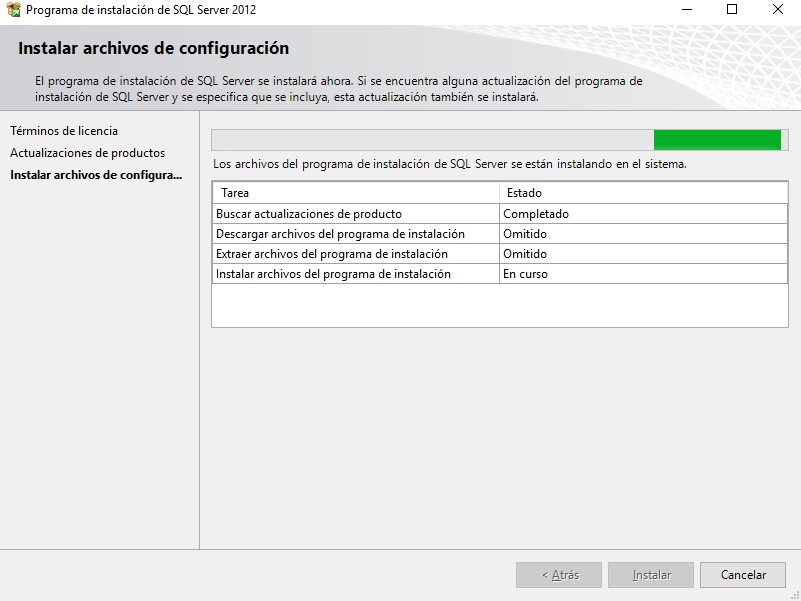Click the disabled Instalar button
Viewport: 801px width, 601px height.
[651, 575]
